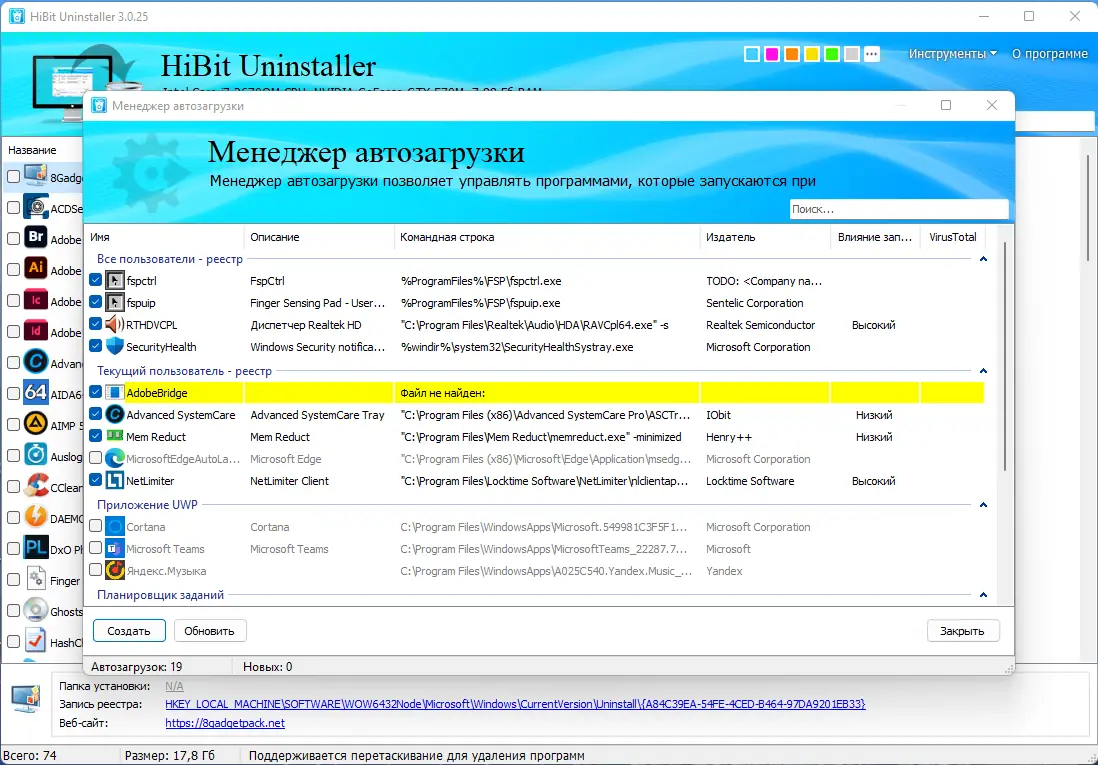Collapse the Приложение UWP section
This screenshot has height=765, width=1098.
(x=982, y=505)
